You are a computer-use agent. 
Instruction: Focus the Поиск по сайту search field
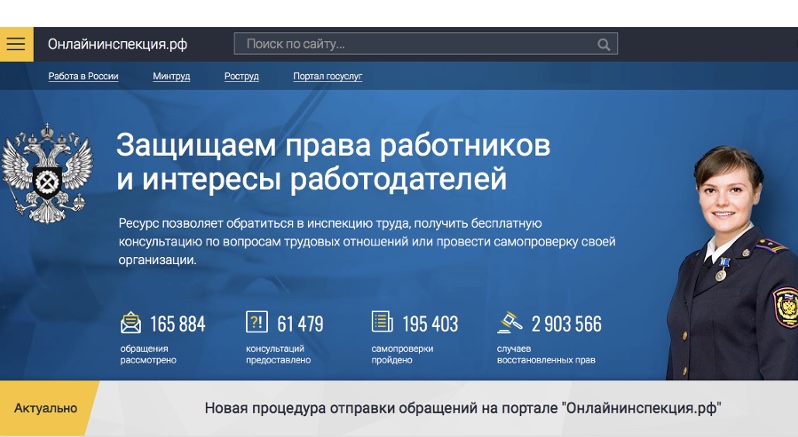pos(425,44)
